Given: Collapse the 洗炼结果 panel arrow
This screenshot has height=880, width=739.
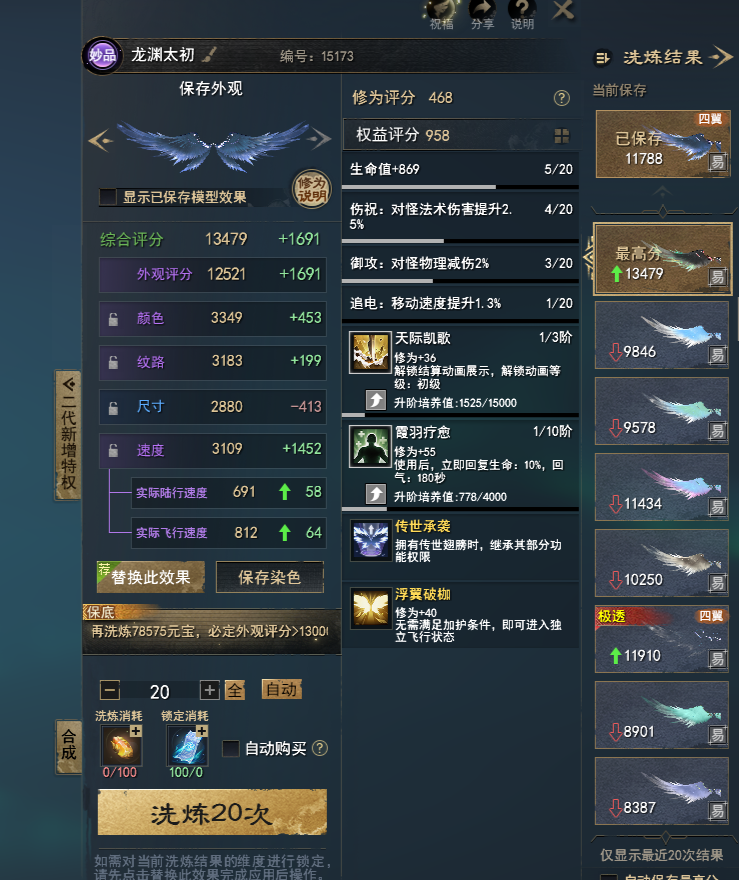Looking at the screenshot, I should point(722,57).
